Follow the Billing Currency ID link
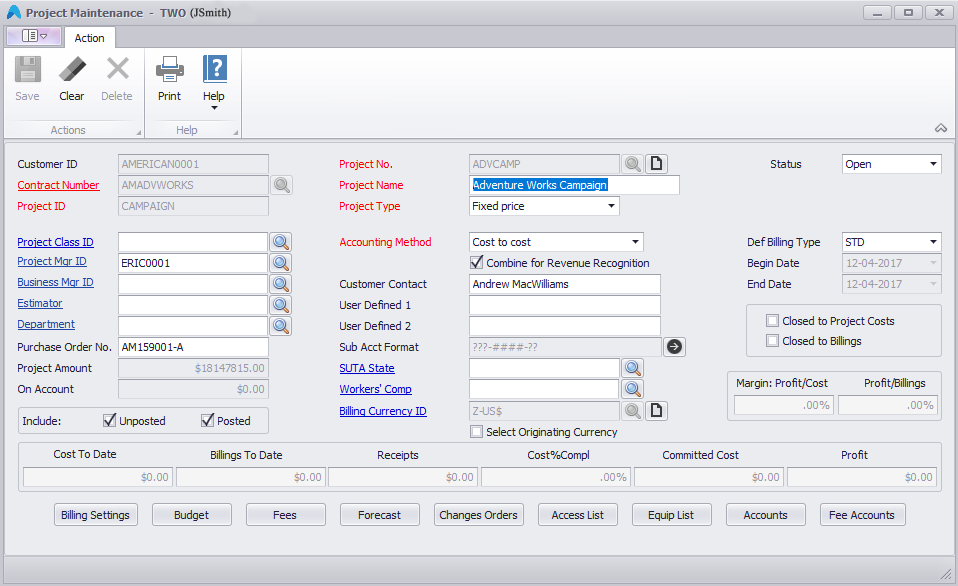 coord(382,411)
